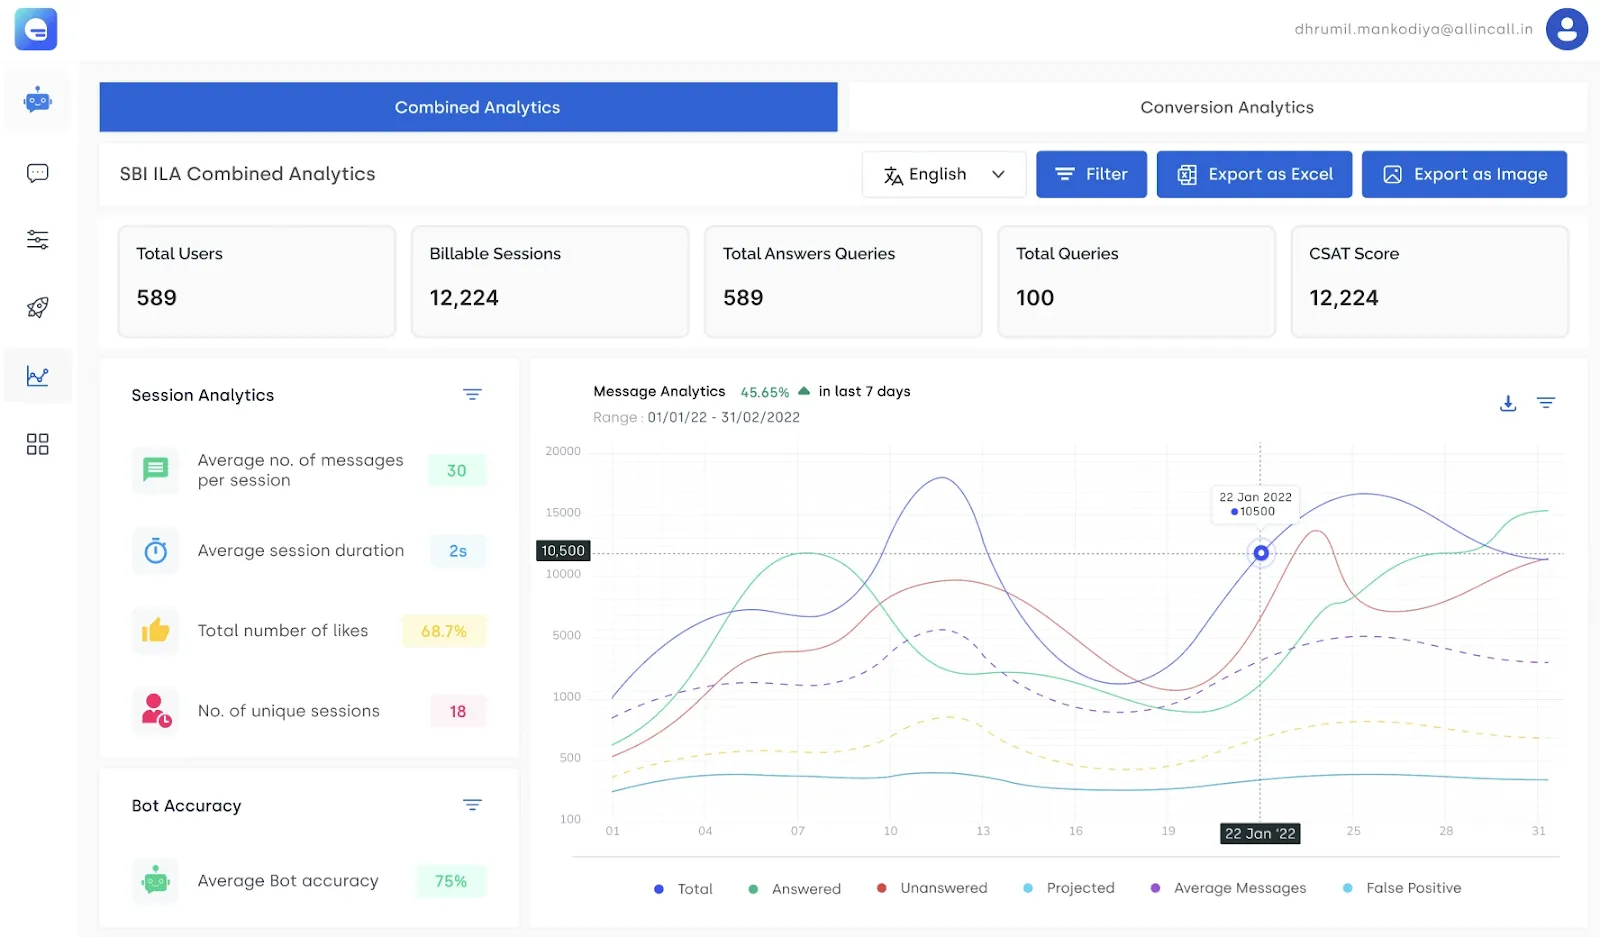This screenshot has height=937, width=1600.
Task: Click the Filter button
Action: click(x=1091, y=174)
